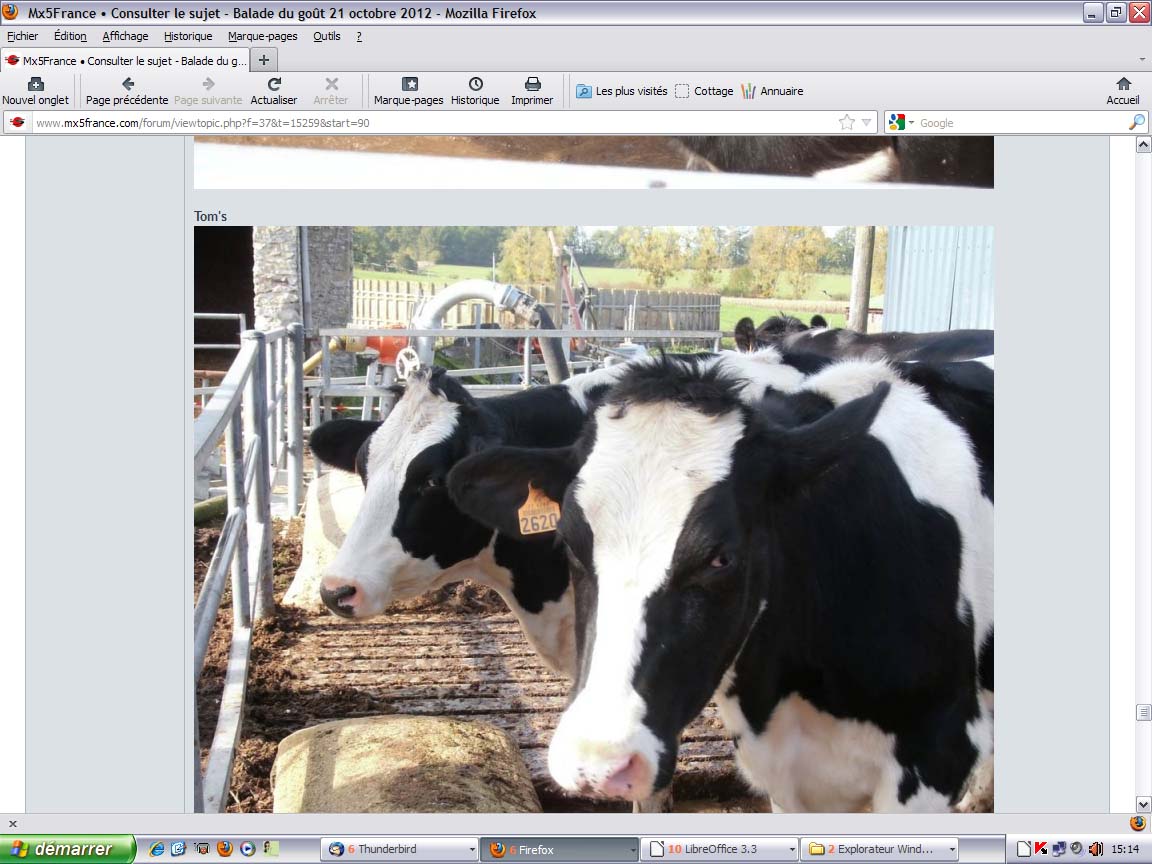
Task: Click the cow photo posted by Tom's
Action: (594, 519)
